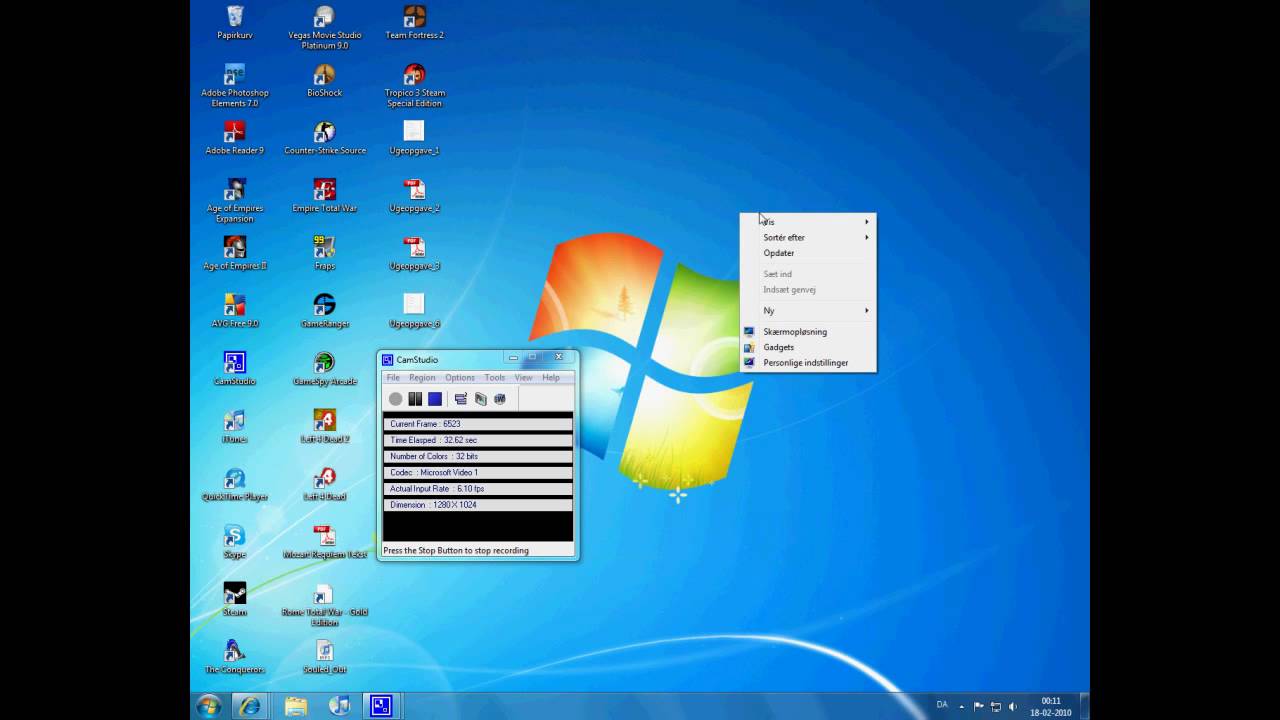The image size is (1280, 720).
Task: Toggle screen annotations icon in CamStudio toolbar
Action: (461, 399)
